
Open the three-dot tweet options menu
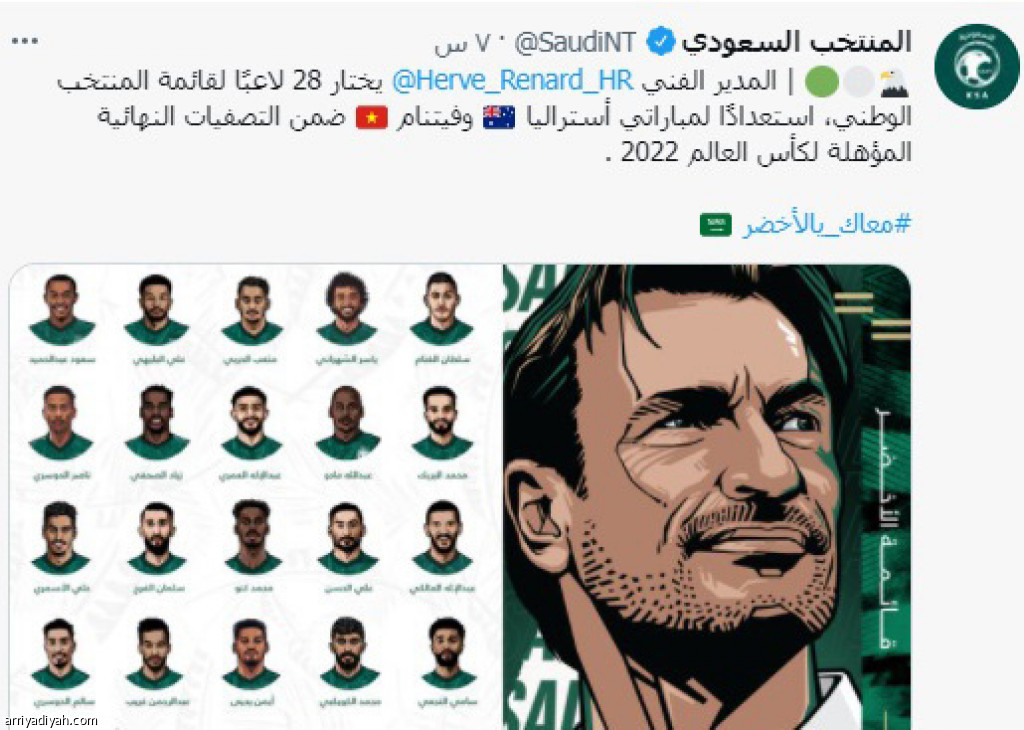(25, 41)
